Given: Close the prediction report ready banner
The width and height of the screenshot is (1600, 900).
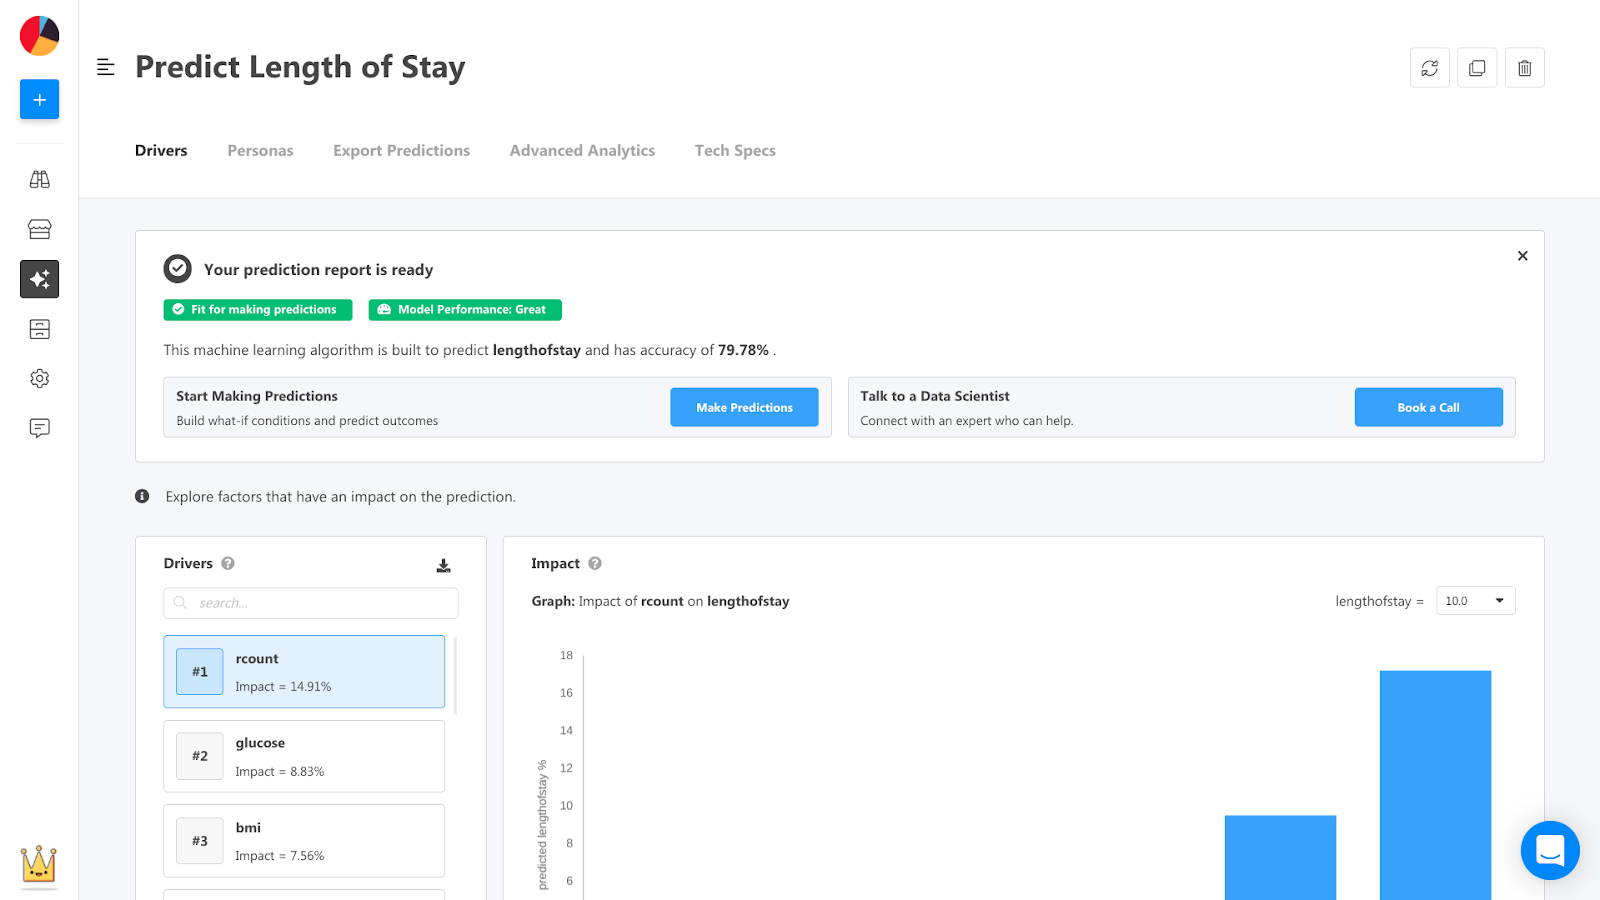Looking at the screenshot, I should point(1522,256).
